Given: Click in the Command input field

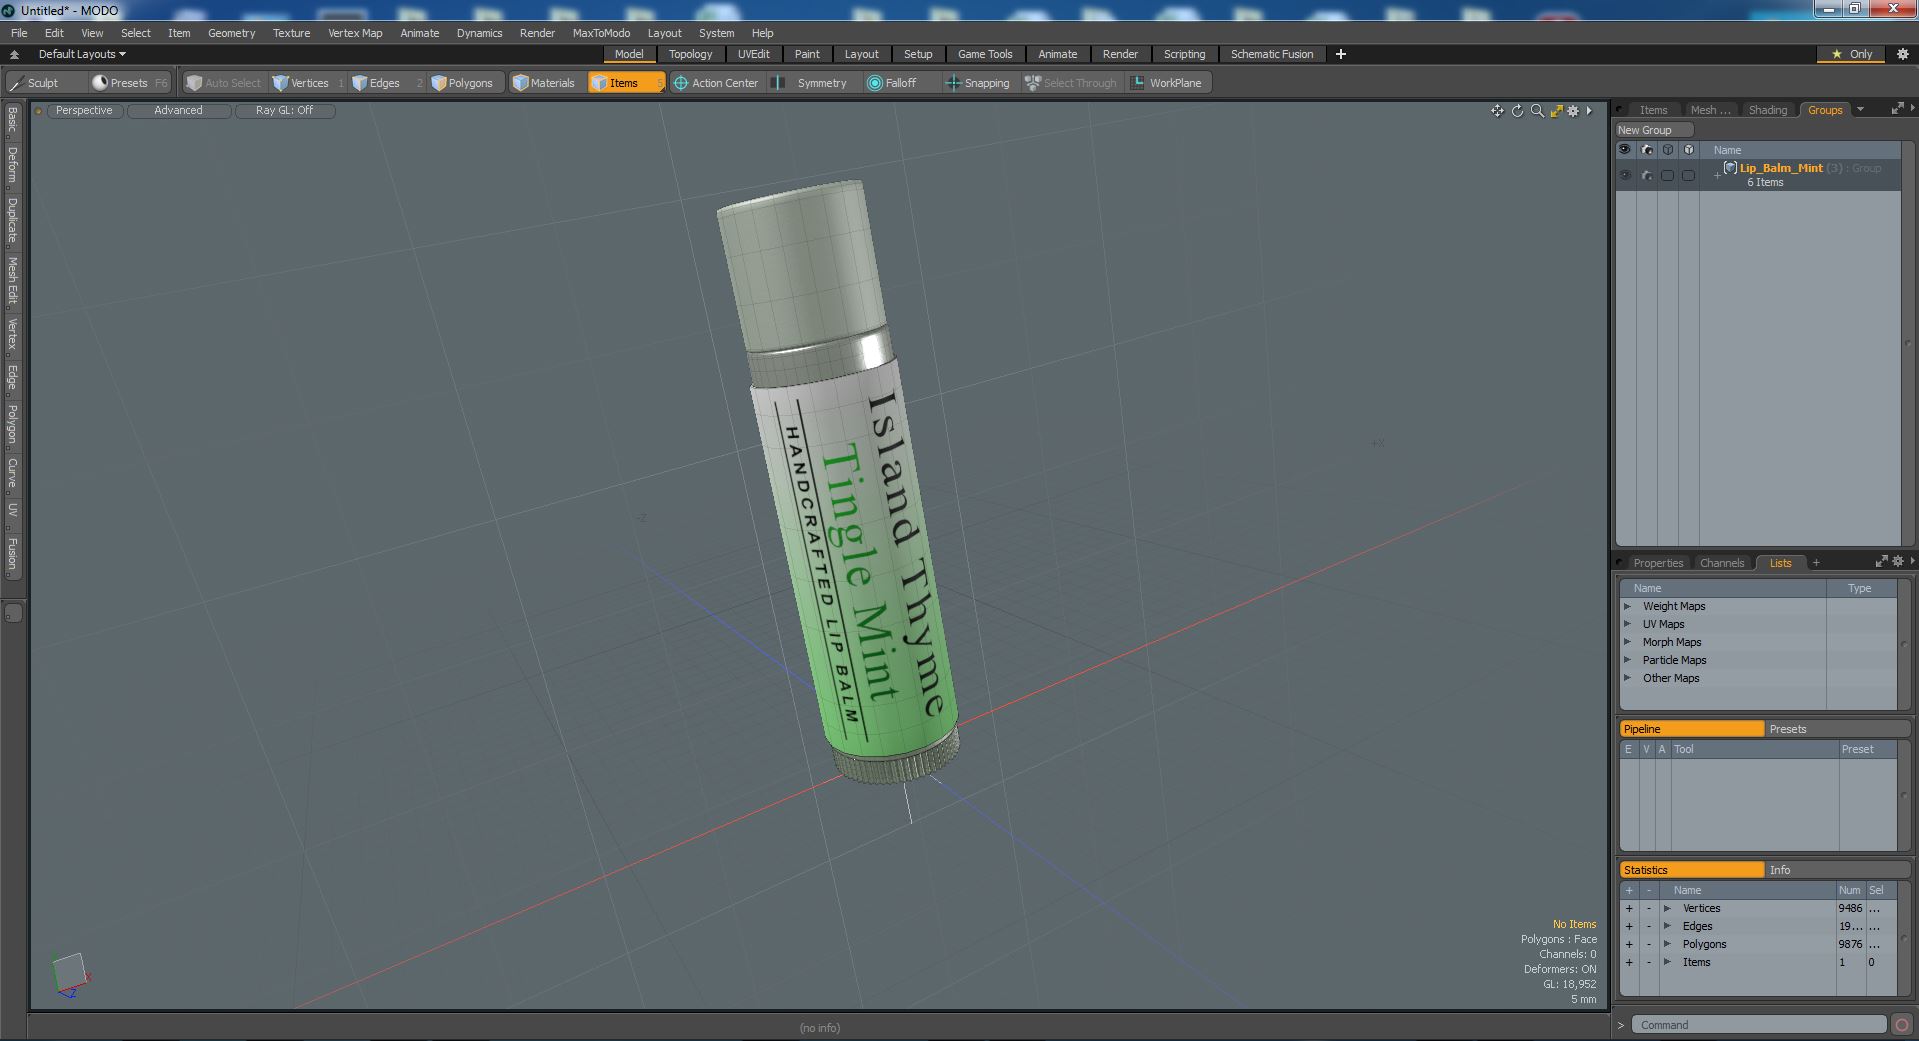Looking at the screenshot, I should pyautogui.click(x=1759, y=1025).
